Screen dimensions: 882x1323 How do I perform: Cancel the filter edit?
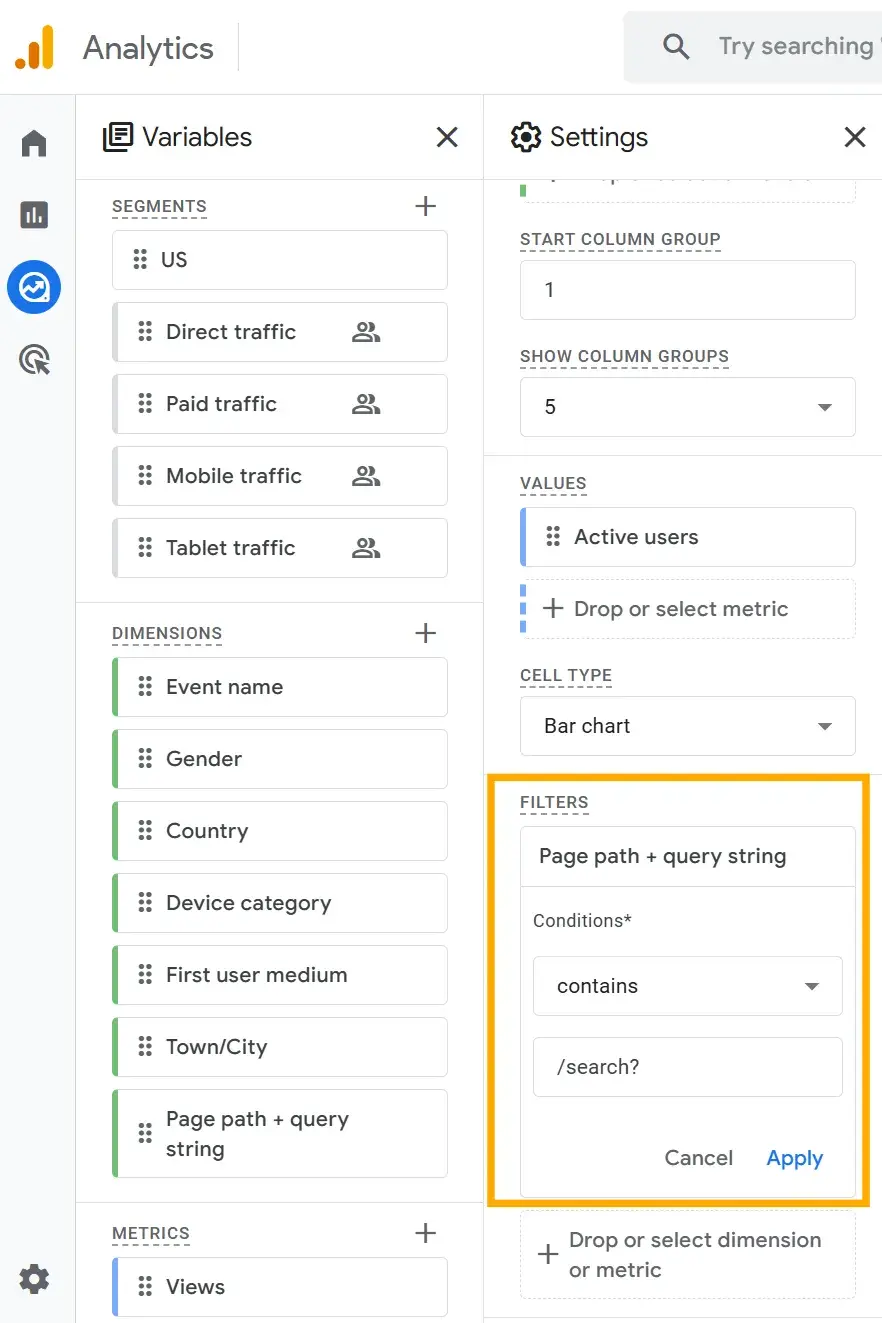[x=698, y=1158]
